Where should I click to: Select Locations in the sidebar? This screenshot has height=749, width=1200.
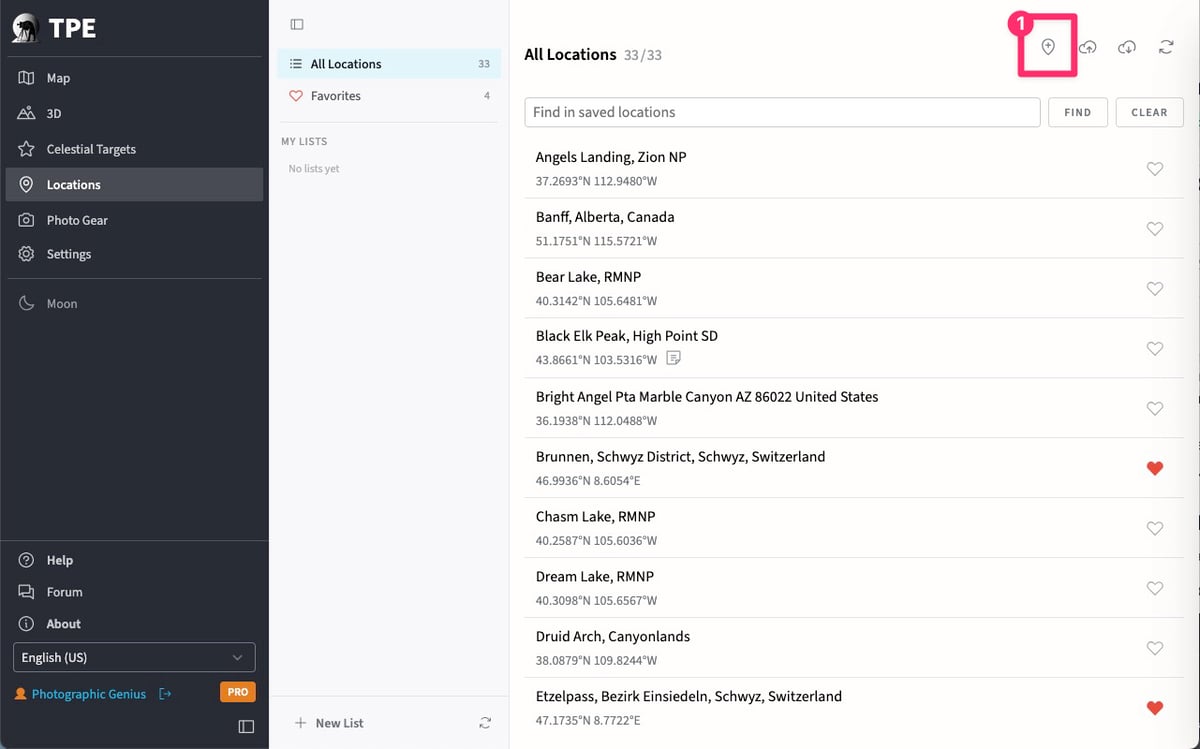tap(134, 184)
